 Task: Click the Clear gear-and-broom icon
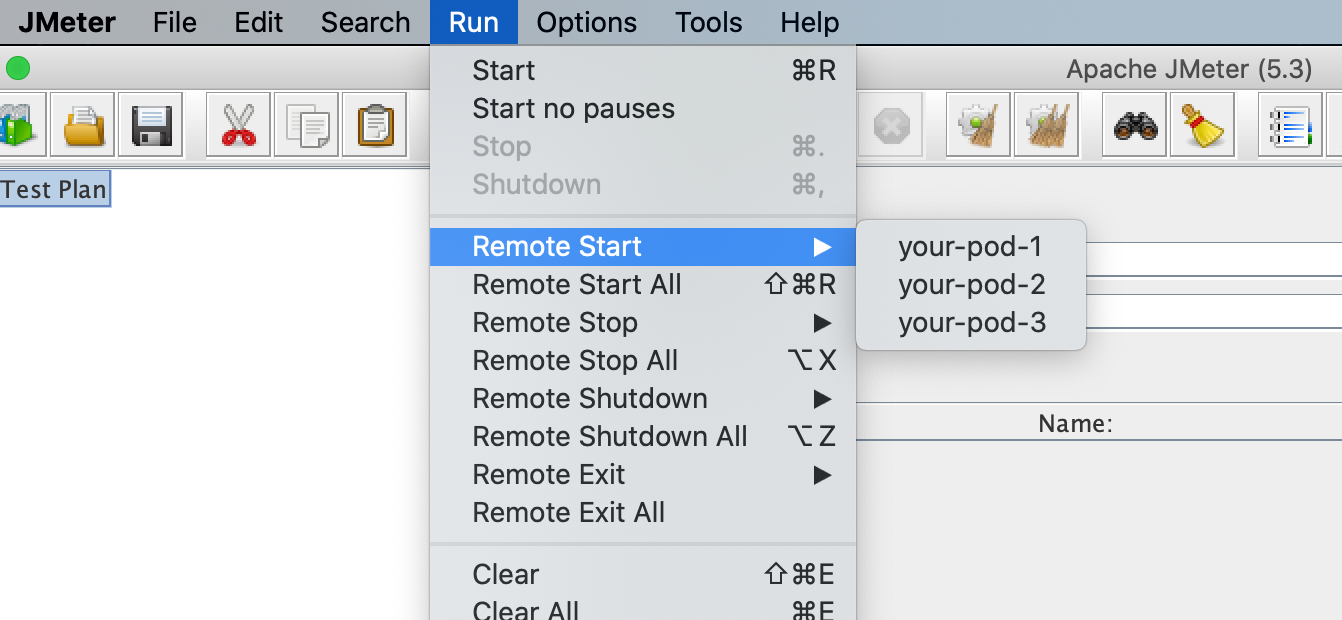click(x=978, y=125)
